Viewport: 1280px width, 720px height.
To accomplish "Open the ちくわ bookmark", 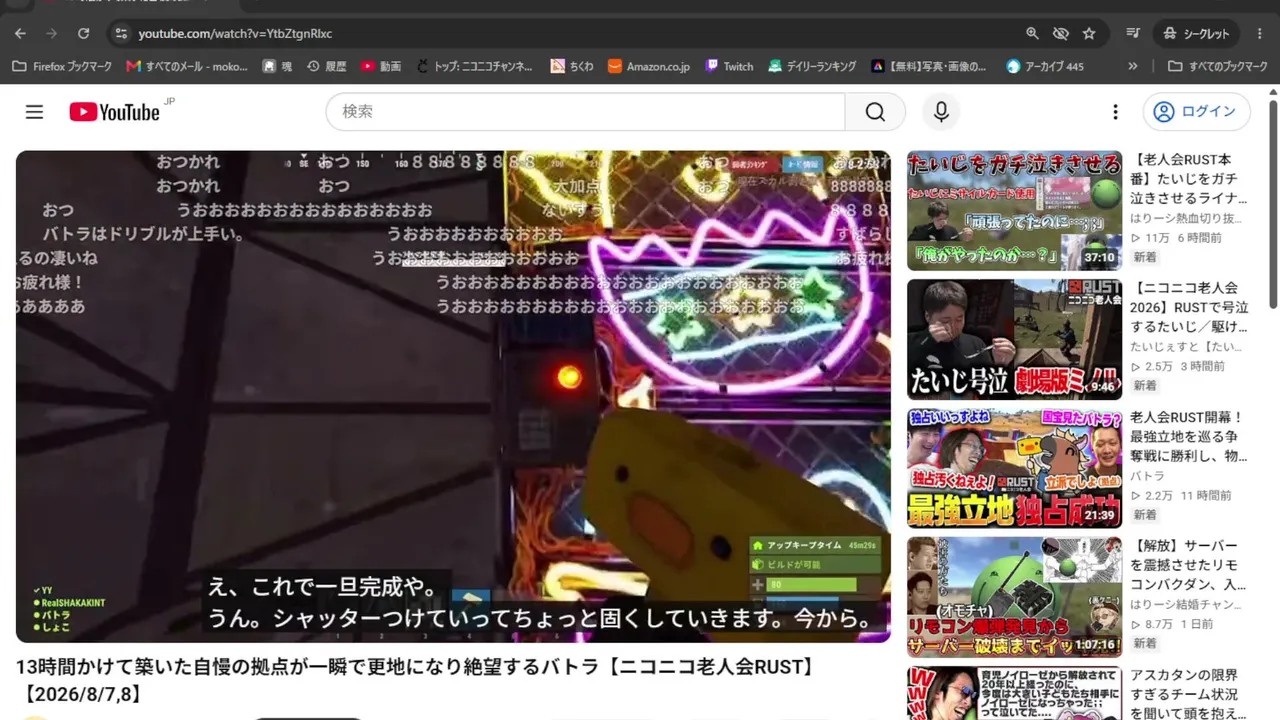I will tap(572, 66).
